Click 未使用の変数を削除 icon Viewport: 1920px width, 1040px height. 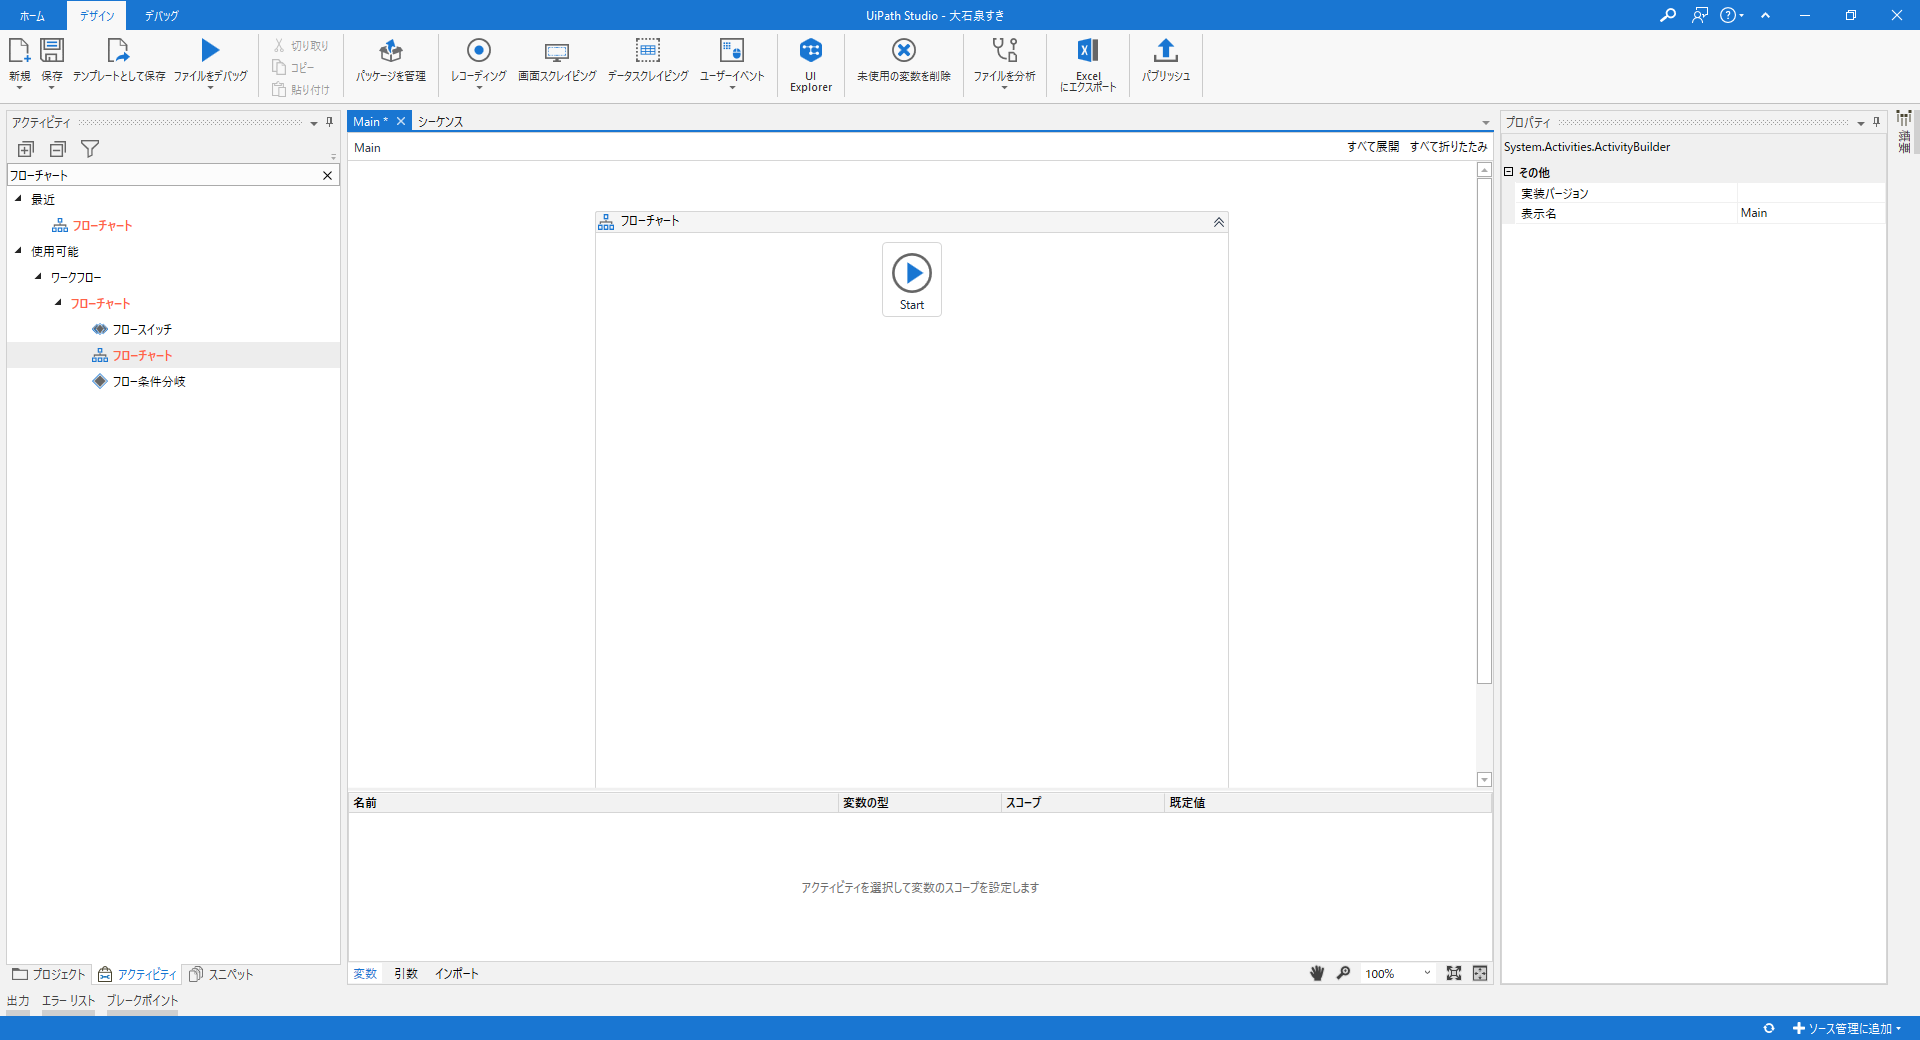click(904, 50)
